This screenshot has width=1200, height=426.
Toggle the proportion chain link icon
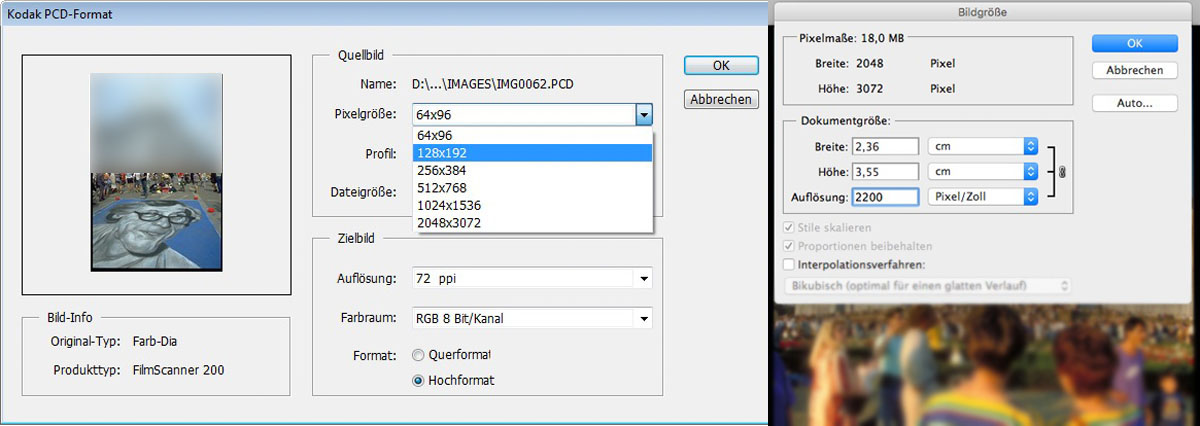tap(1062, 172)
